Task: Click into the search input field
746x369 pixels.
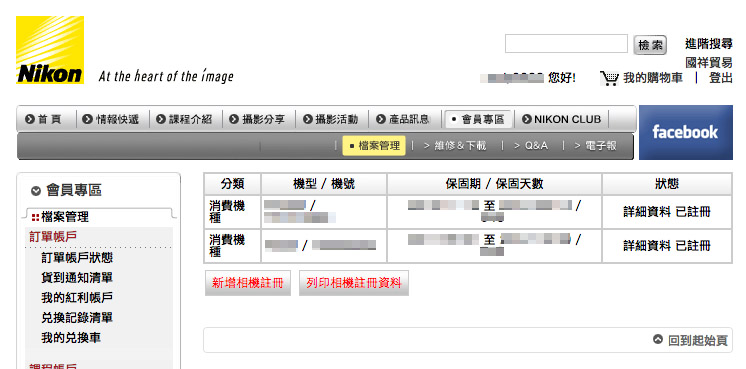Action: pyautogui.click(x=566, y=44)
